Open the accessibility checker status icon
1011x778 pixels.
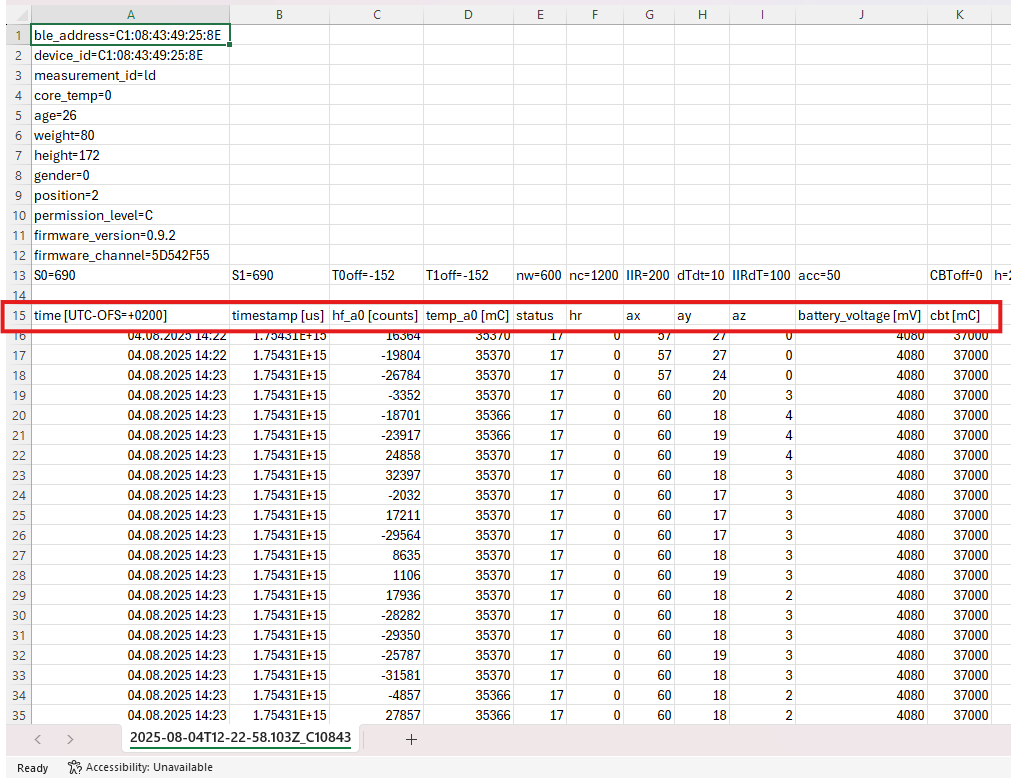(x=75, y=767)
